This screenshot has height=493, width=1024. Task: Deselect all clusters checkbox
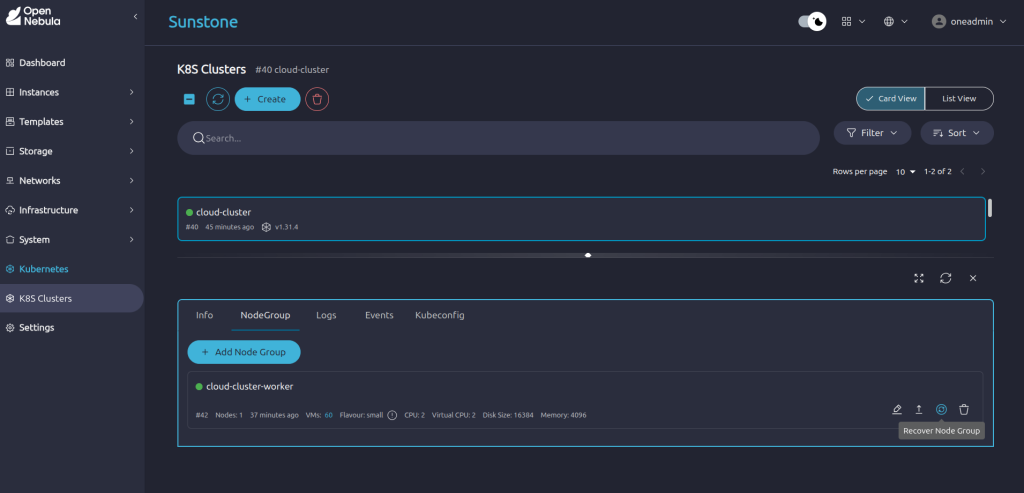pos(189,99)
